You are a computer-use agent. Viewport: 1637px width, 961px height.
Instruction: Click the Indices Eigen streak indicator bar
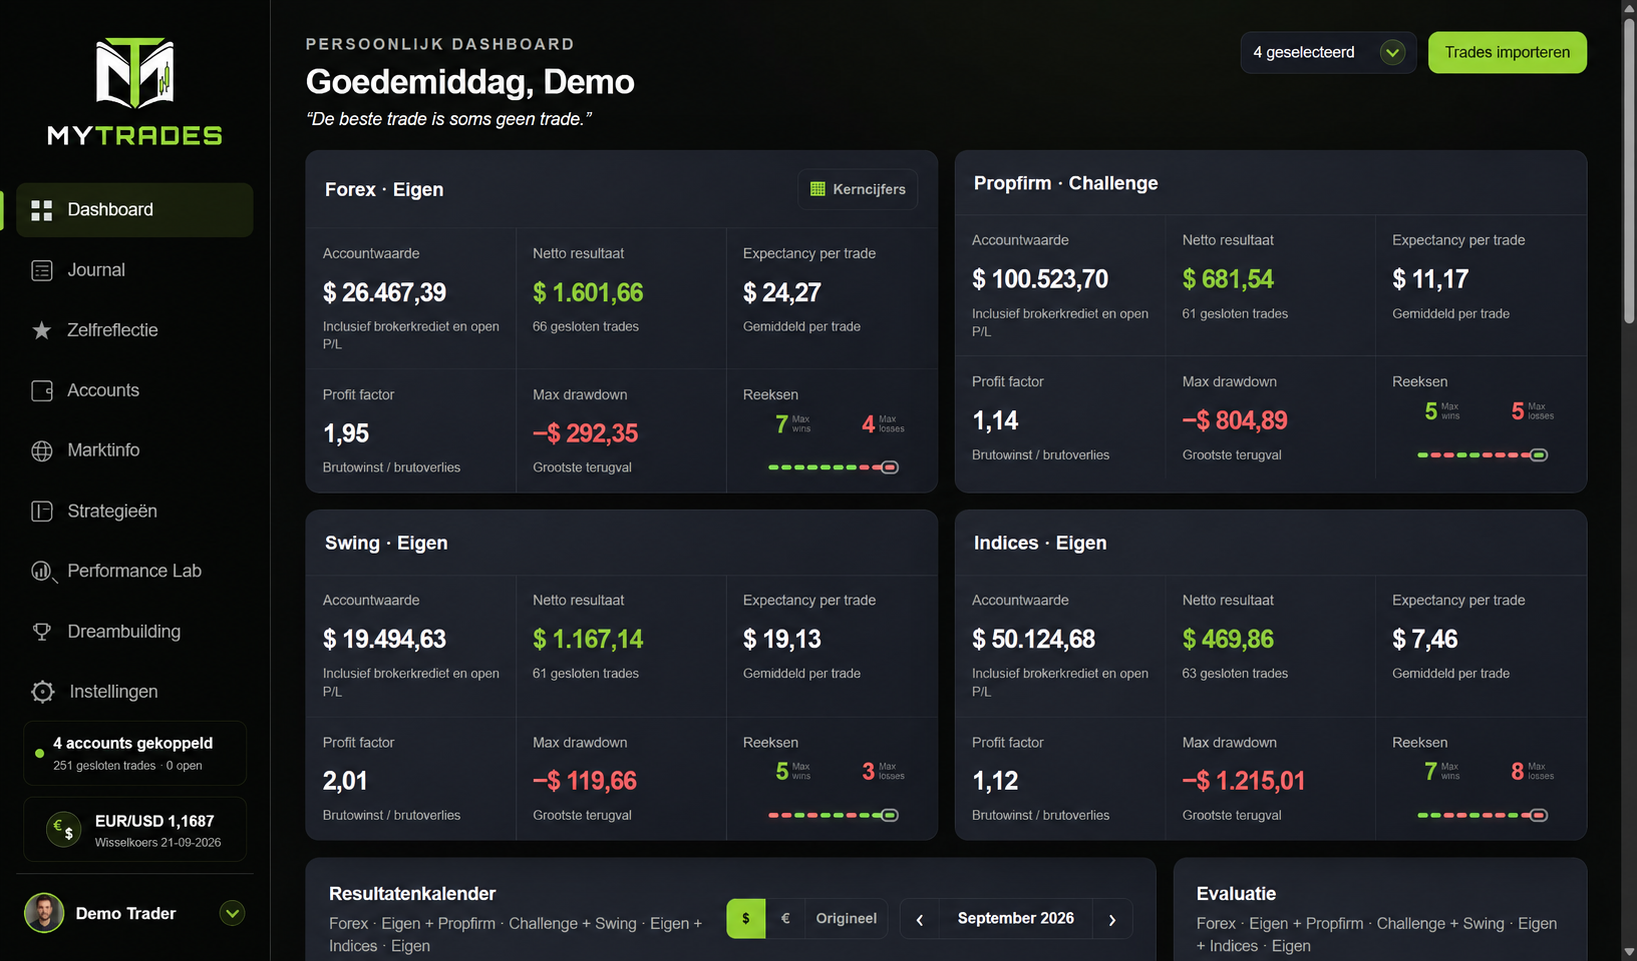pyautogui.click(x=1482, y=815)
